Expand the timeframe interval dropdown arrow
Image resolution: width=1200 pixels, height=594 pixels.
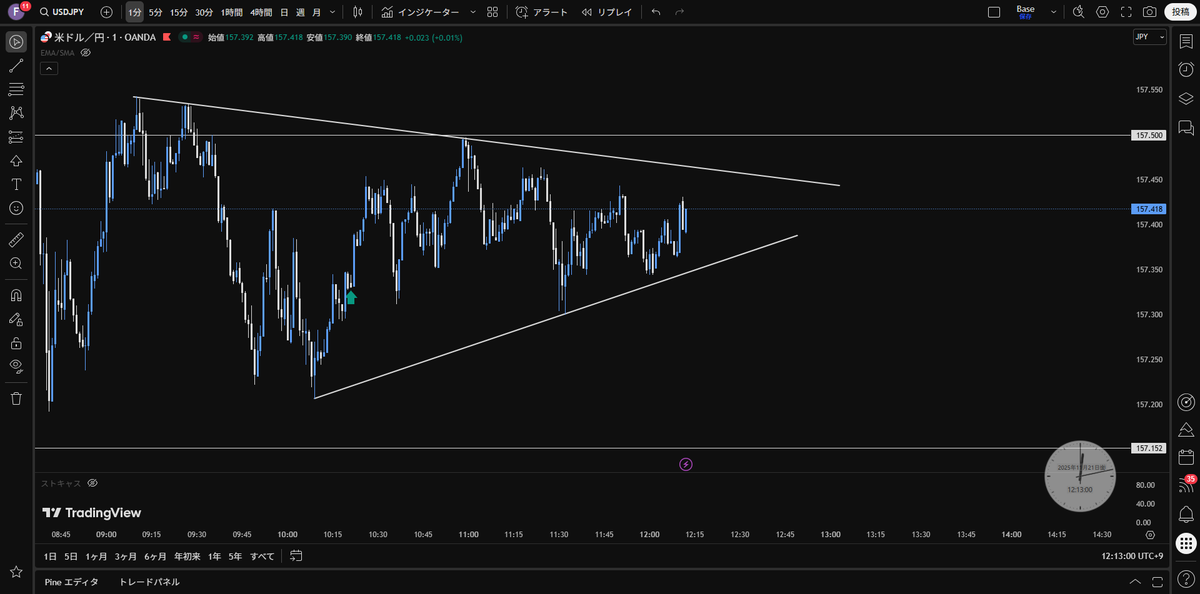[332, 12]
